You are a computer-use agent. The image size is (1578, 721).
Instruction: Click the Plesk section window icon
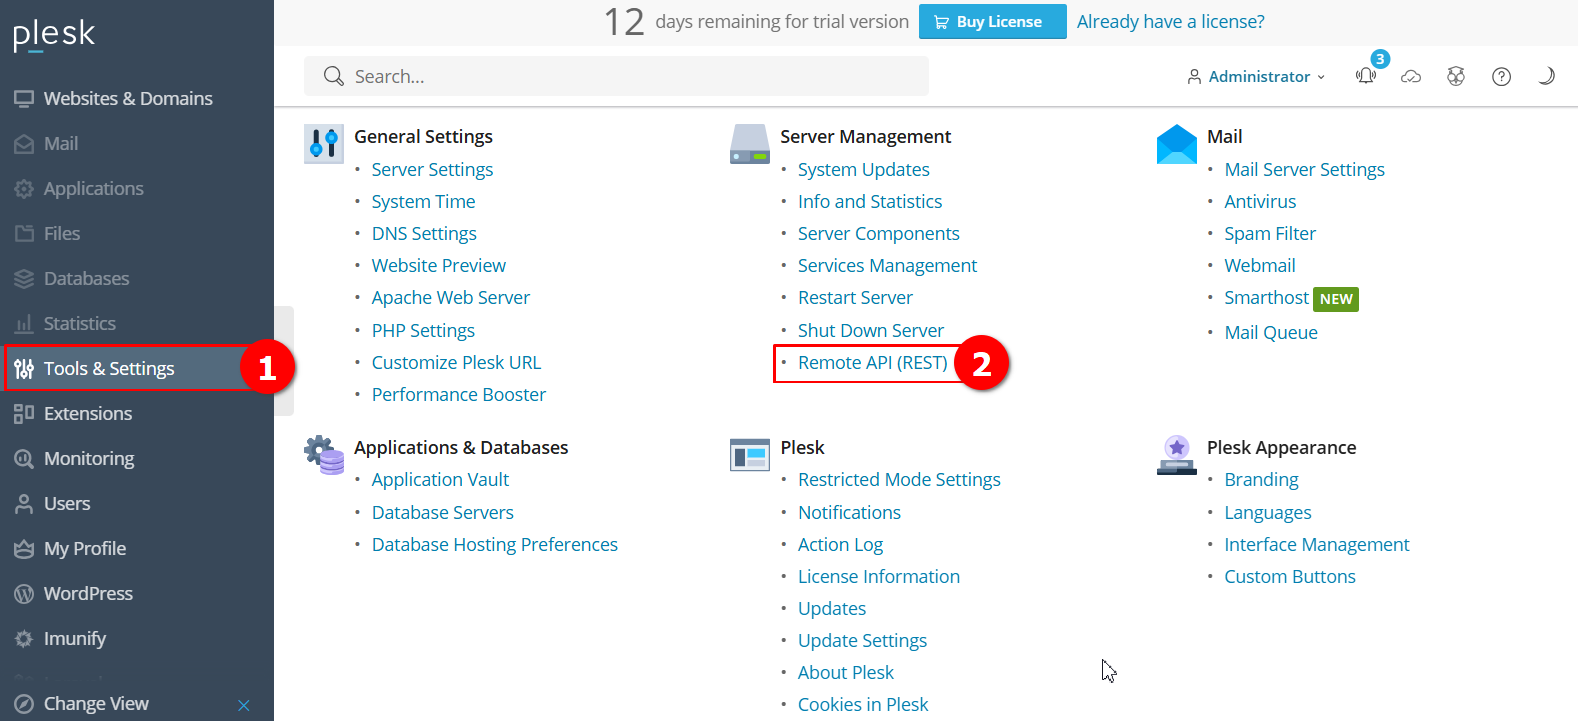[x=750, y=455]
